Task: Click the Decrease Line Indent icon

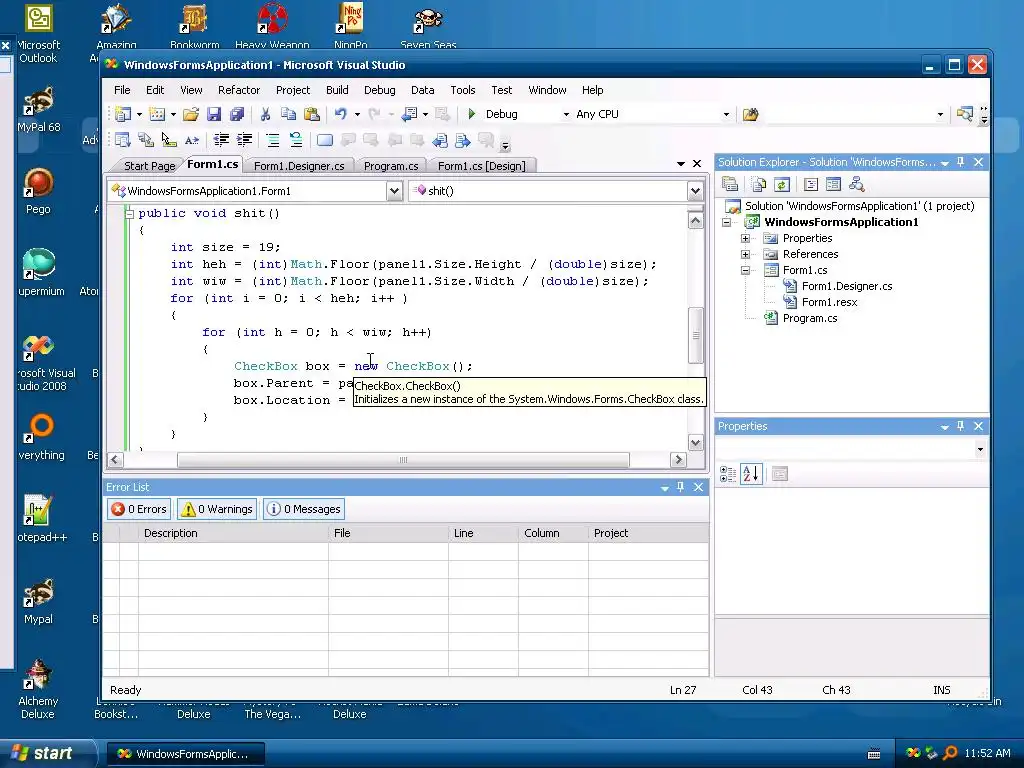Action: 221,140
